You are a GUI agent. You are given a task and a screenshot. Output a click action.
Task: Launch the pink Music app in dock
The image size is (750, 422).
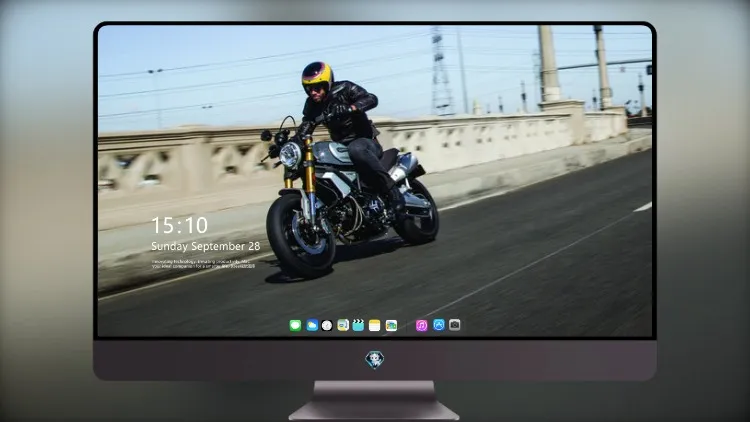click(x=421, y=325)
